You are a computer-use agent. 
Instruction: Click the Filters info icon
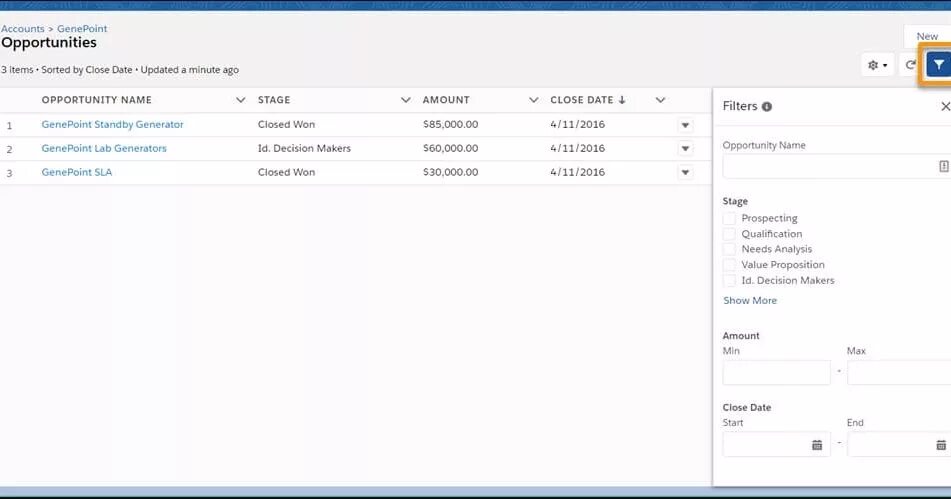click(x=767, y=107)
